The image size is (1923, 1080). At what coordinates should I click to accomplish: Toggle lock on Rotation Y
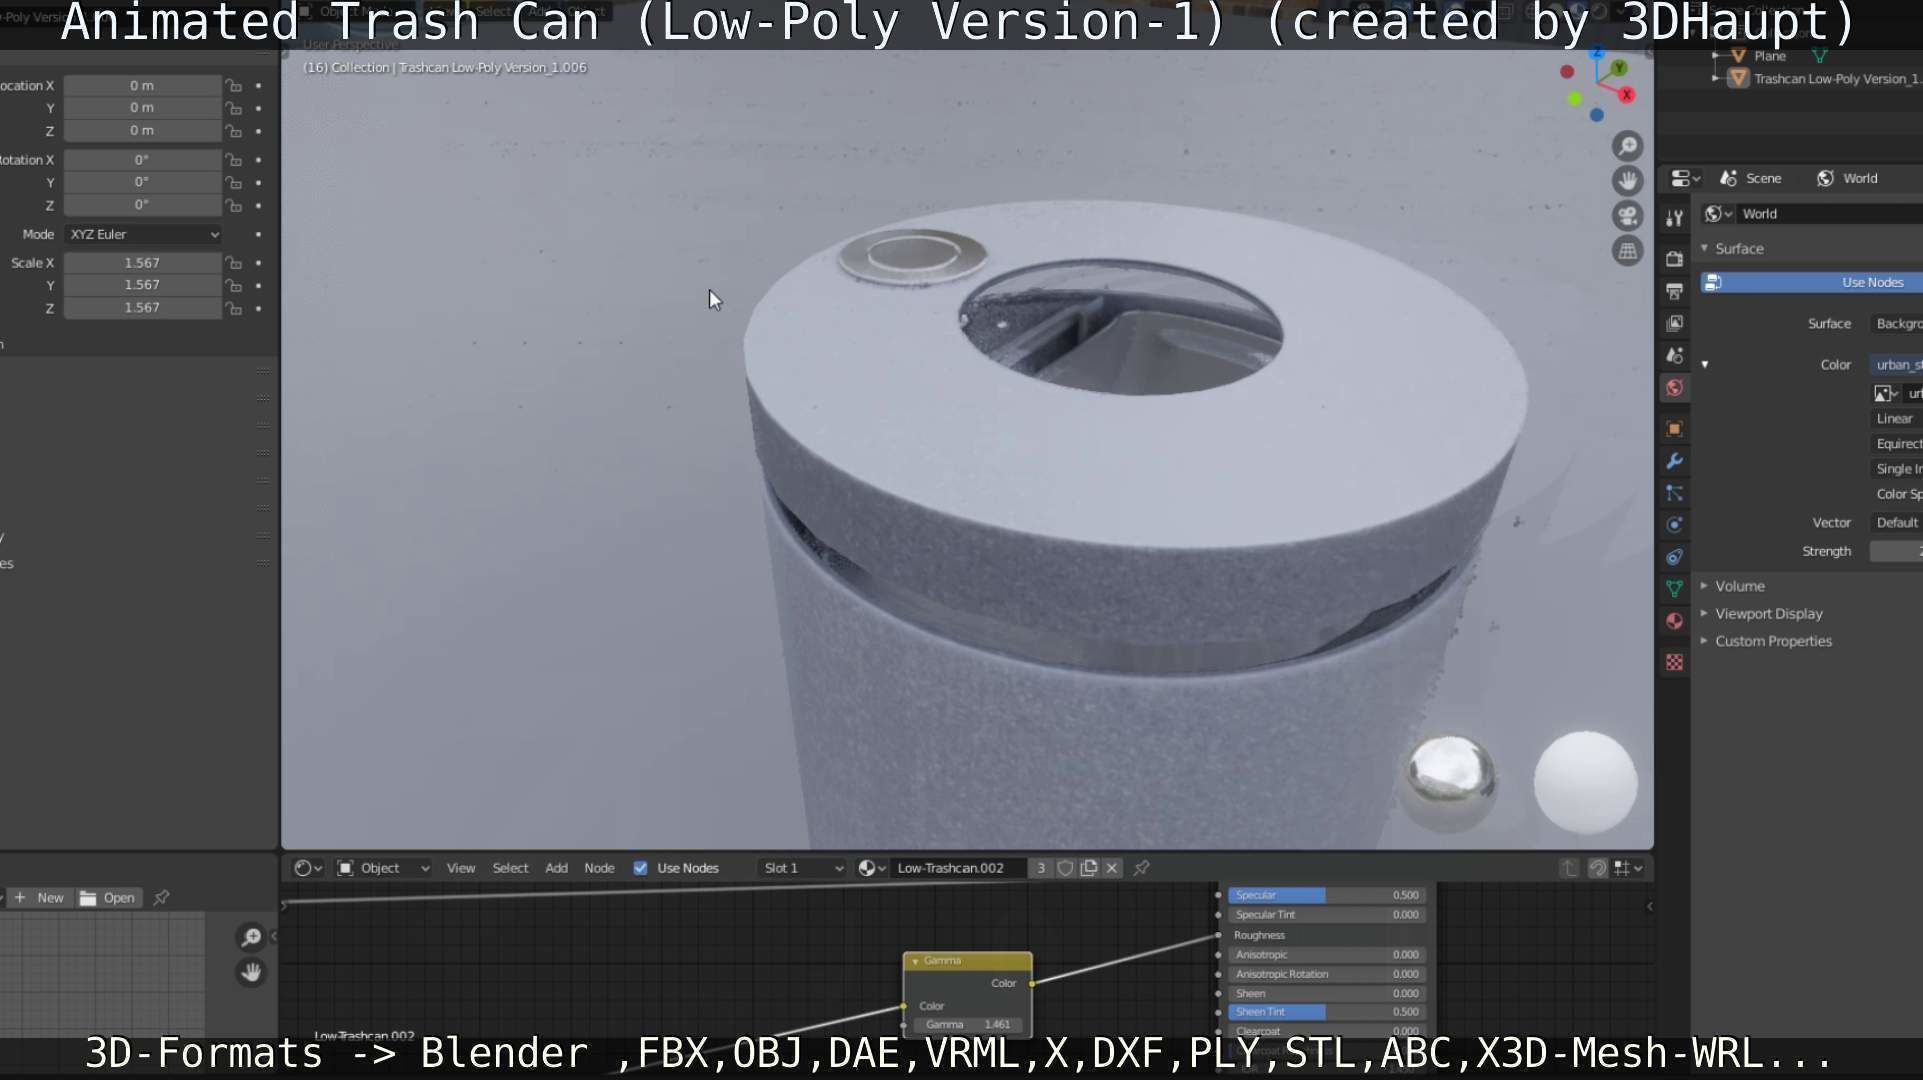234,183
